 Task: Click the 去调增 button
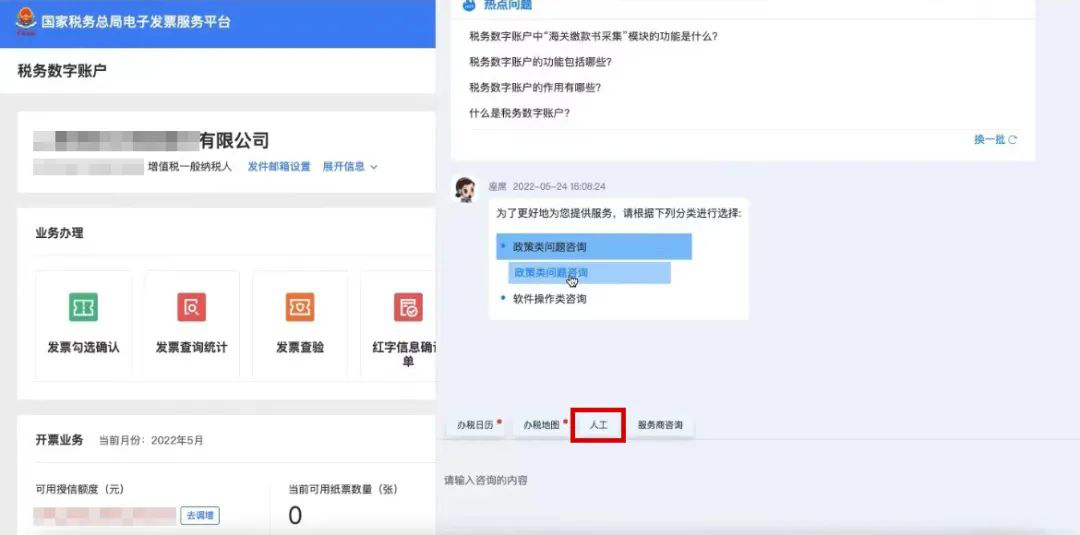200,515
